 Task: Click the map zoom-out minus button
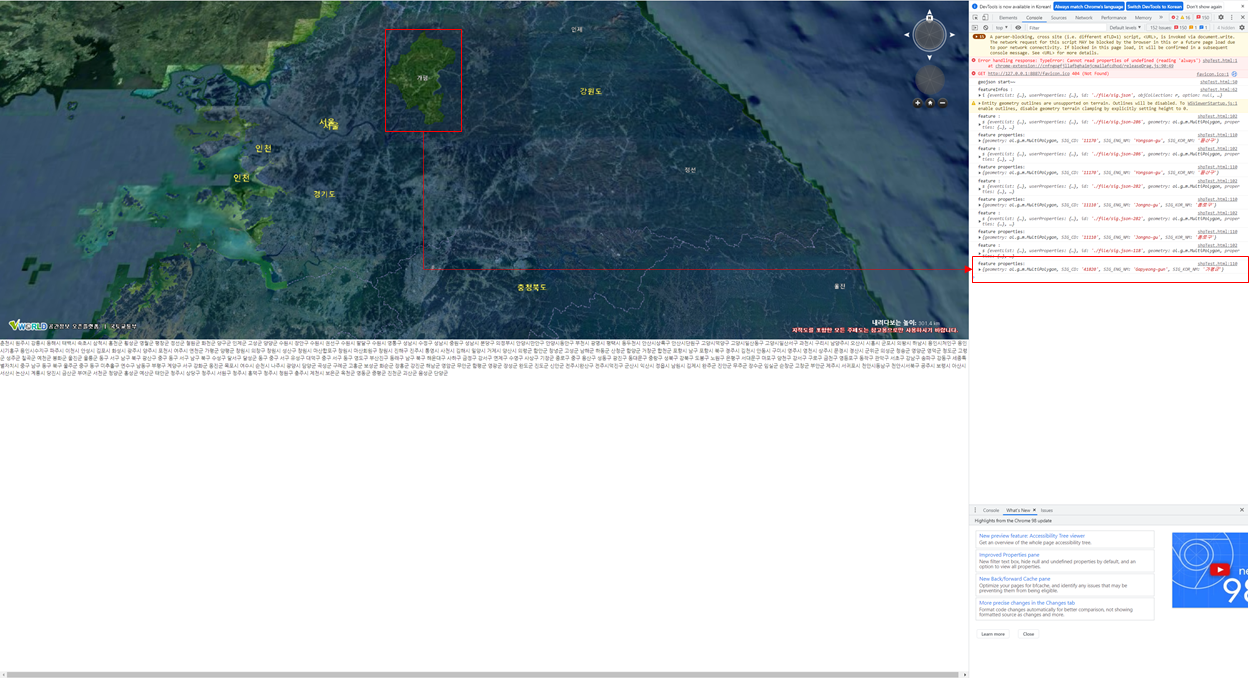943,103
